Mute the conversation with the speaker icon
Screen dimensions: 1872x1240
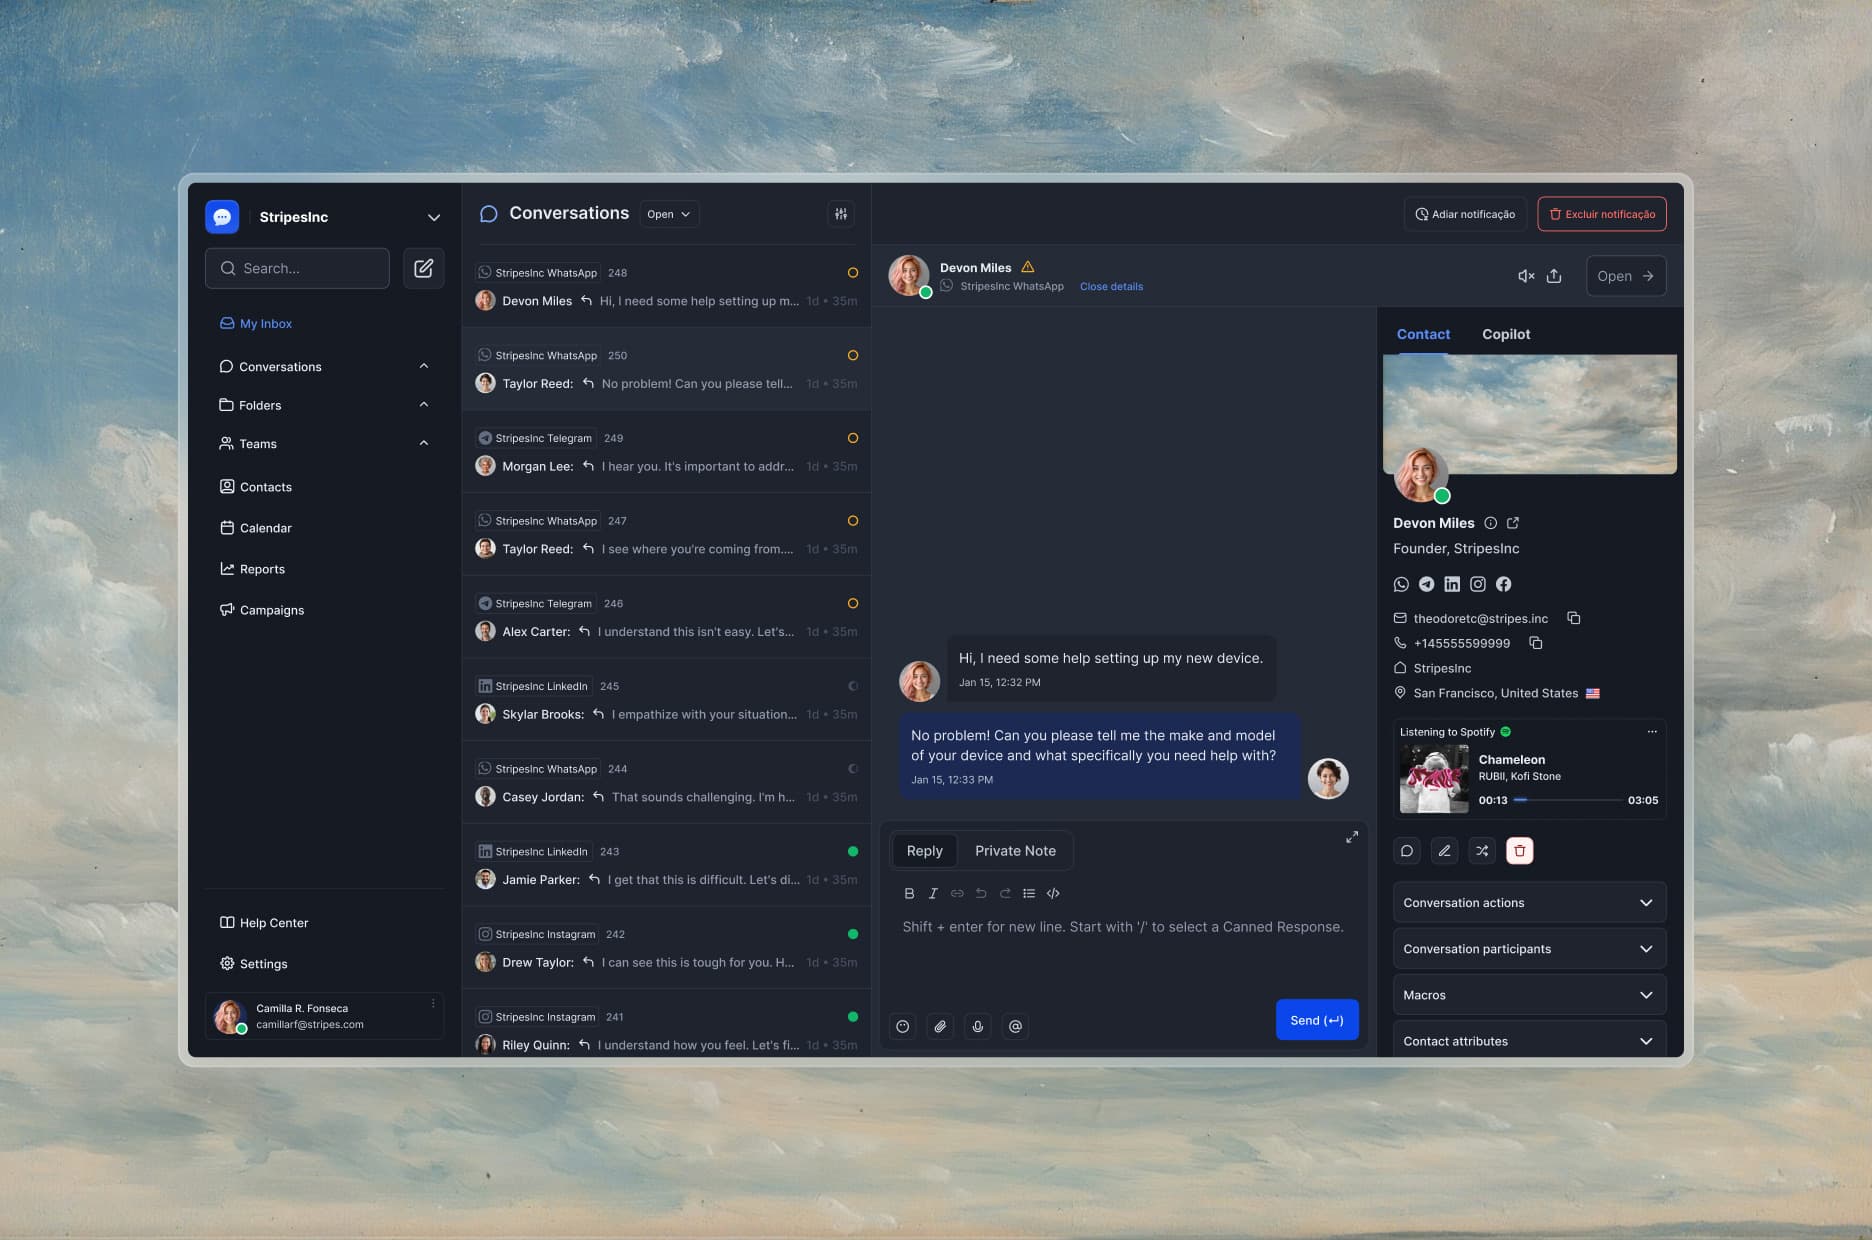click(1526, 276)
